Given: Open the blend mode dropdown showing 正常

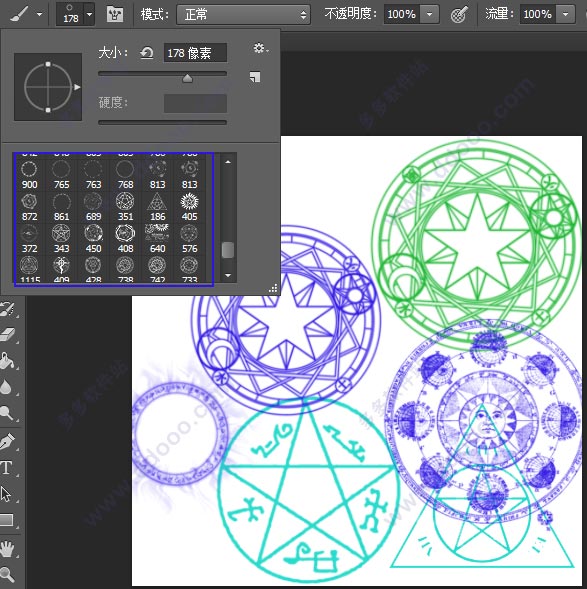Looking at the screenshot, I should [x=243, y=15].
